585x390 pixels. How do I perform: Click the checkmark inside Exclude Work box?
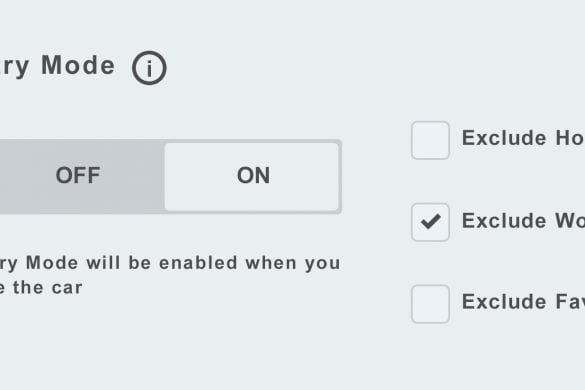point(431,221)
